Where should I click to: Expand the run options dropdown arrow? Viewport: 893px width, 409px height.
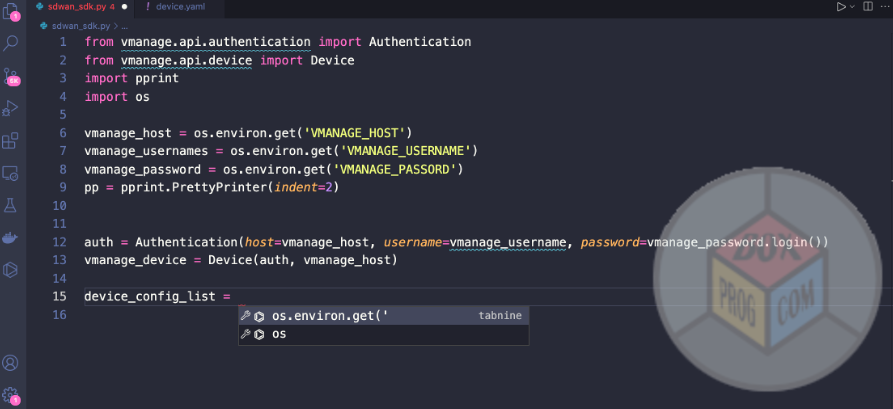(x=853, y=7)
